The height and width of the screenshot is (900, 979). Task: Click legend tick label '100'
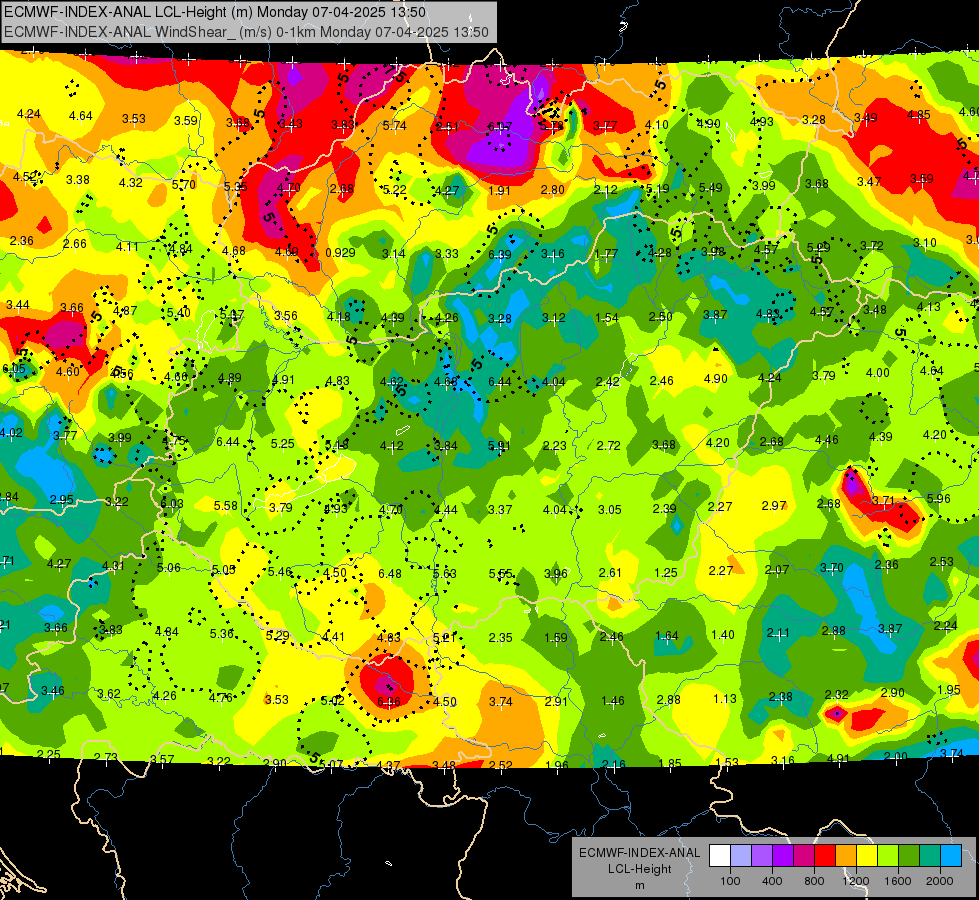pos(730,881)
